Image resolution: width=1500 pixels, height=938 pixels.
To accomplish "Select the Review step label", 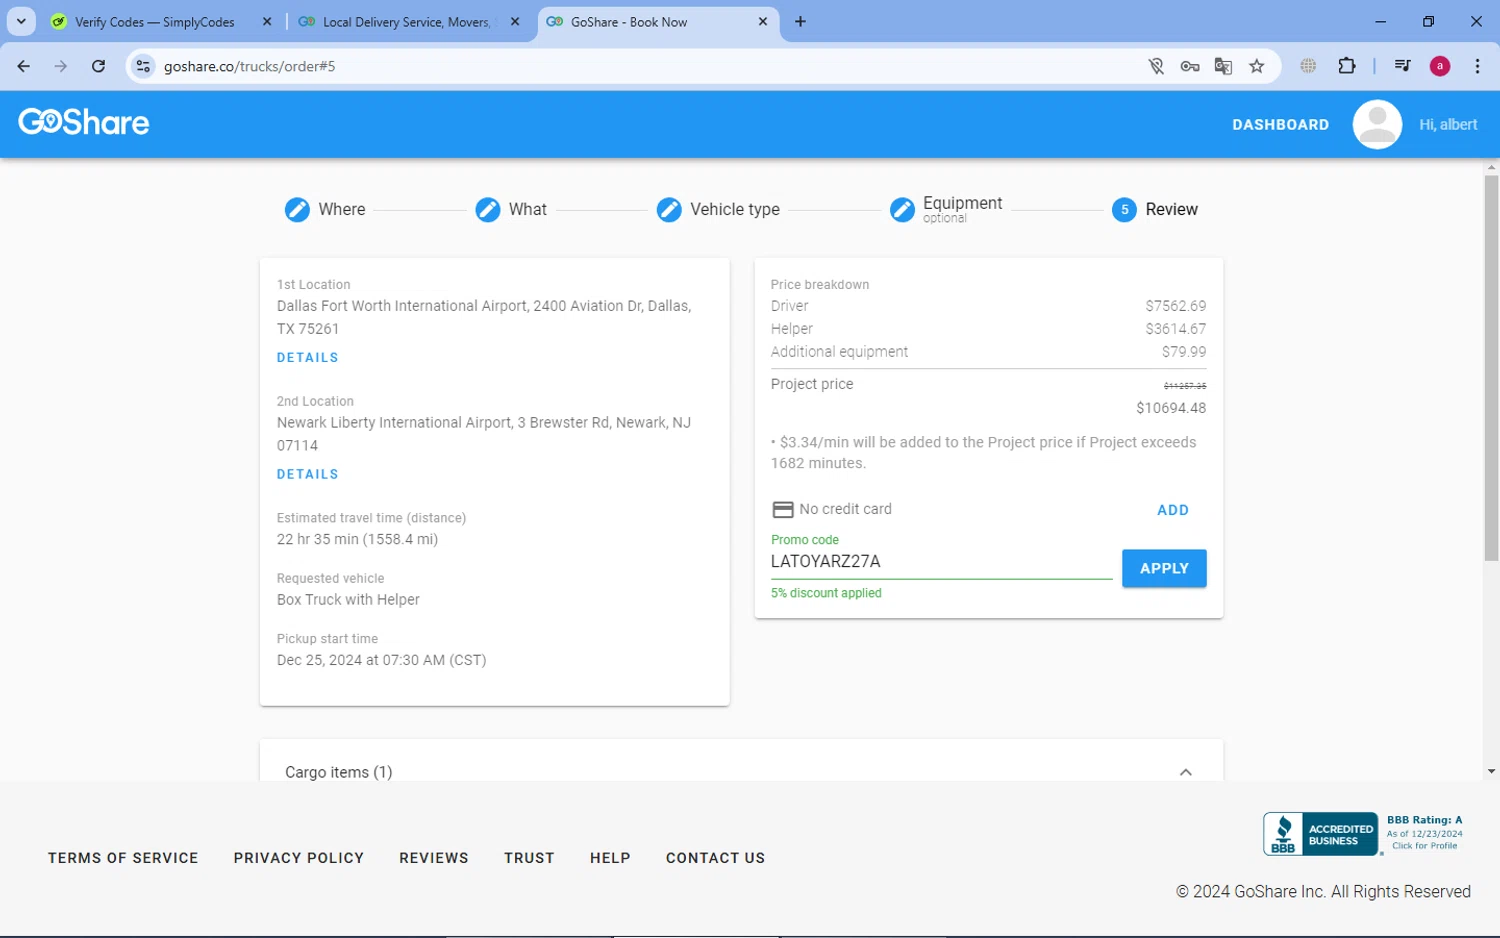I will [x=1171, y=209].
